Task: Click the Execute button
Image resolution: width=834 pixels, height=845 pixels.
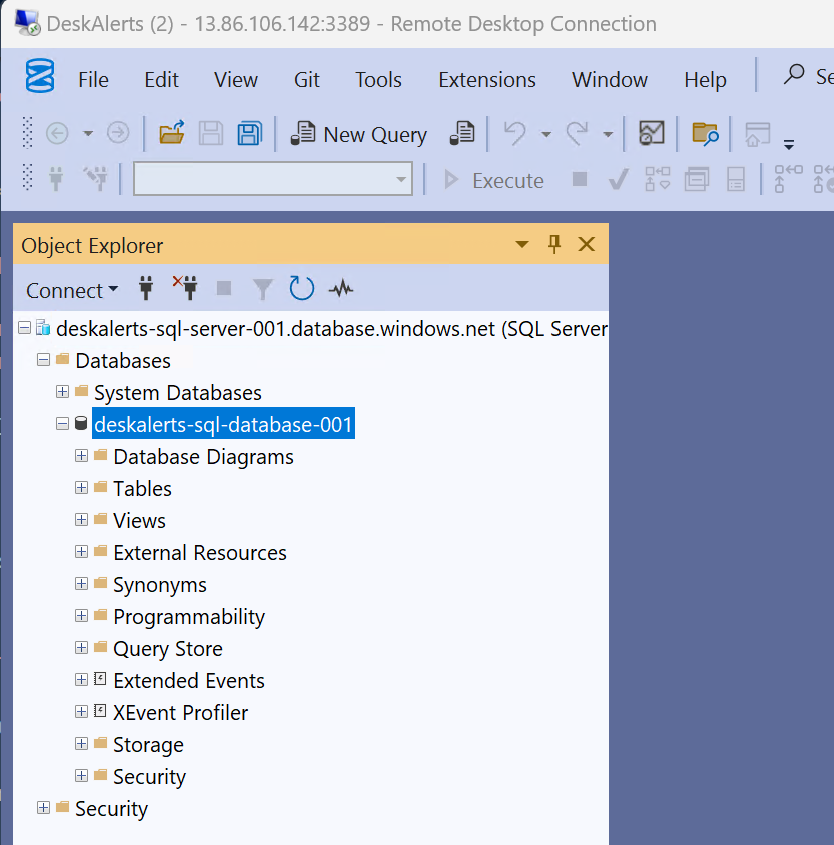Action: click(x=498, y=180)
